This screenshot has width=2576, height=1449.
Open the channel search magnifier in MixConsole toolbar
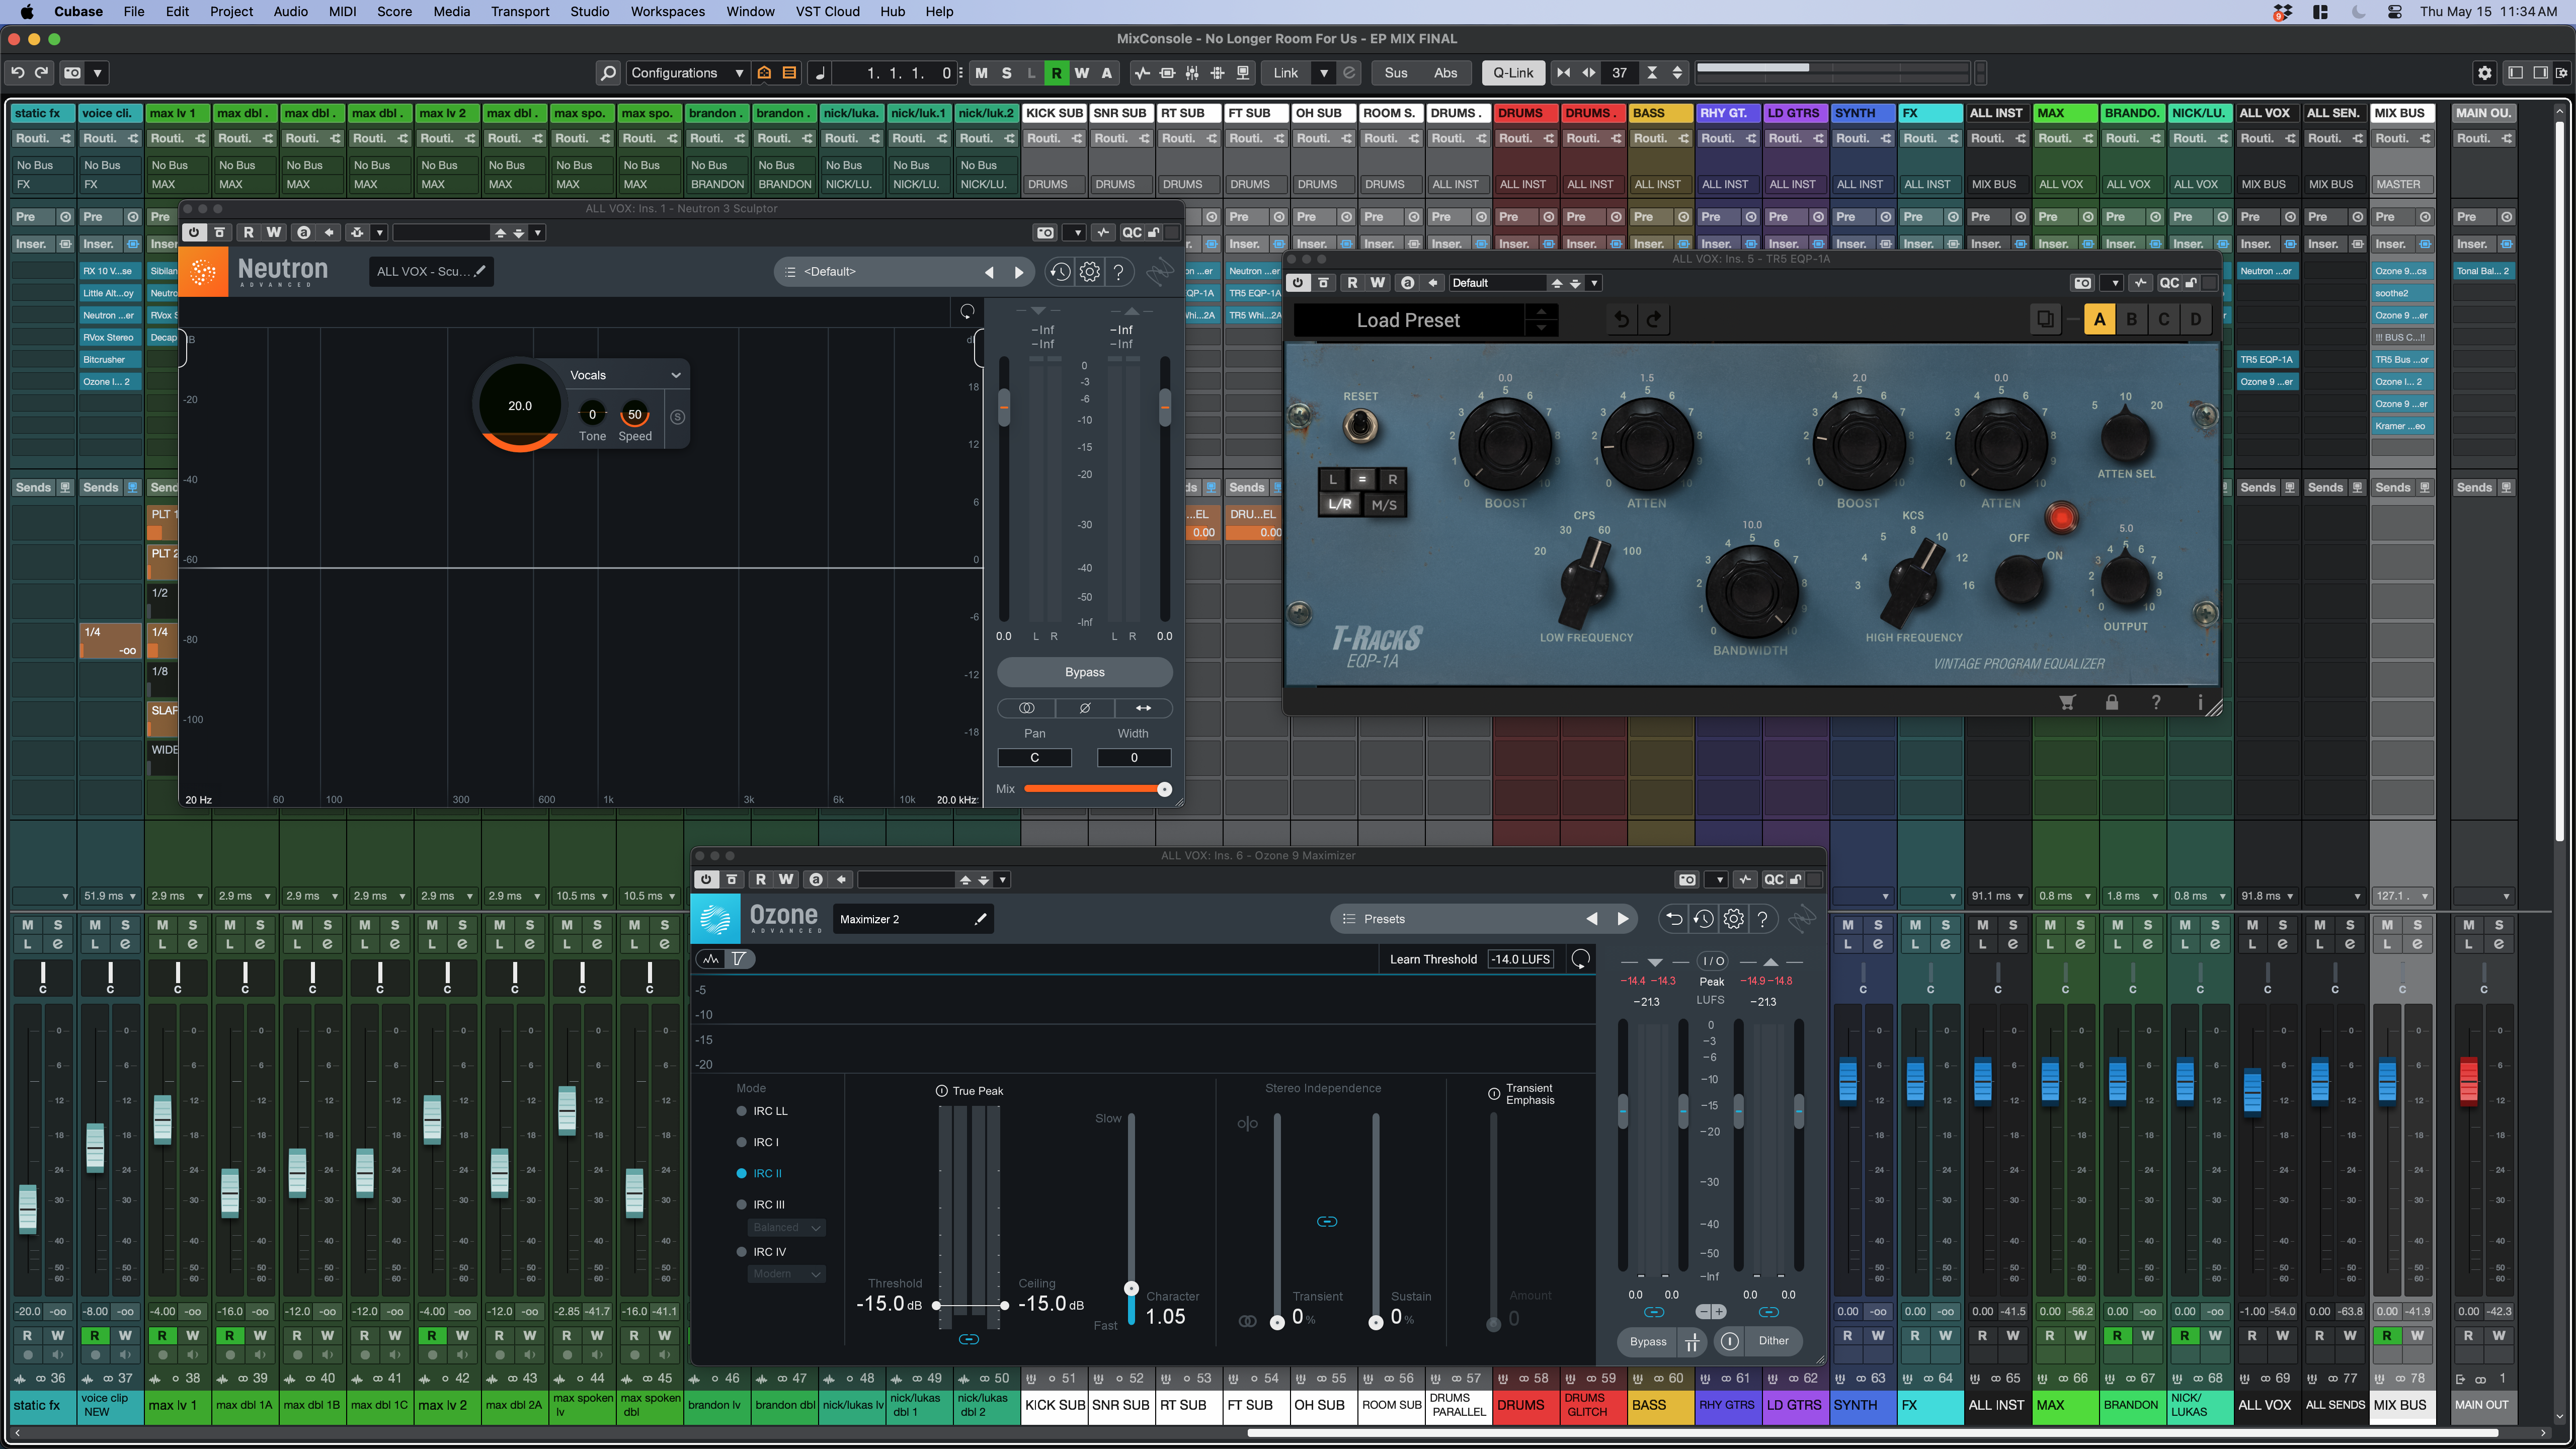[607, 73]
